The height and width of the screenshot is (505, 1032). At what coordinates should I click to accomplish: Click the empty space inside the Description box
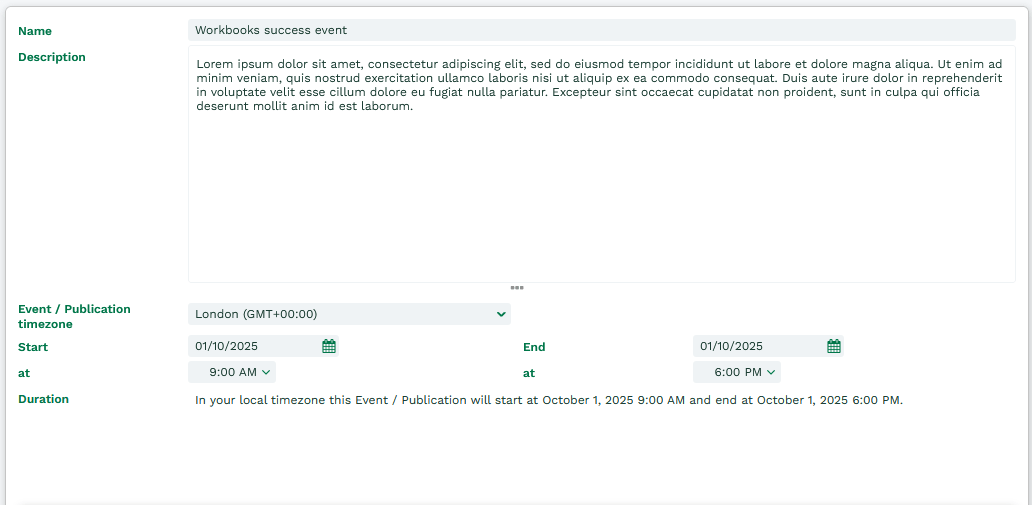pyautogui.click(x=600, y=200)
